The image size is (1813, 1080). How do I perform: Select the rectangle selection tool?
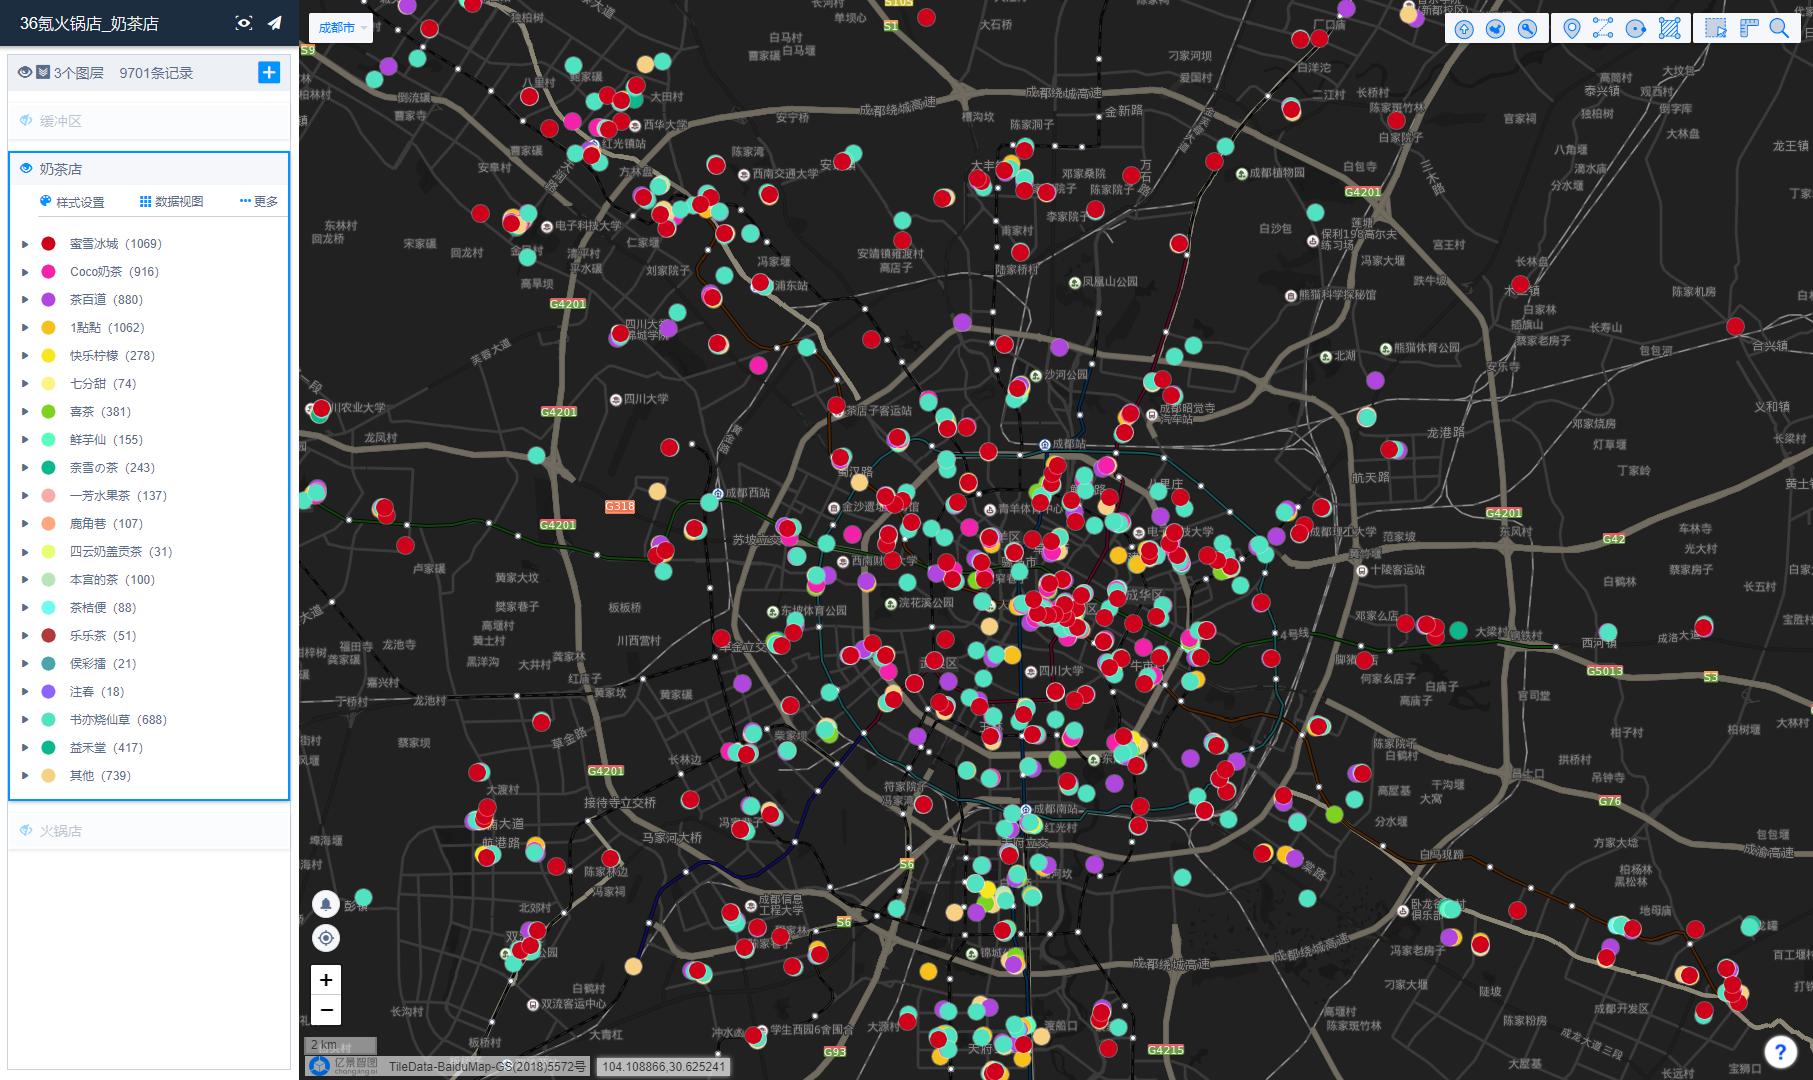click(x=1716, y=29)
